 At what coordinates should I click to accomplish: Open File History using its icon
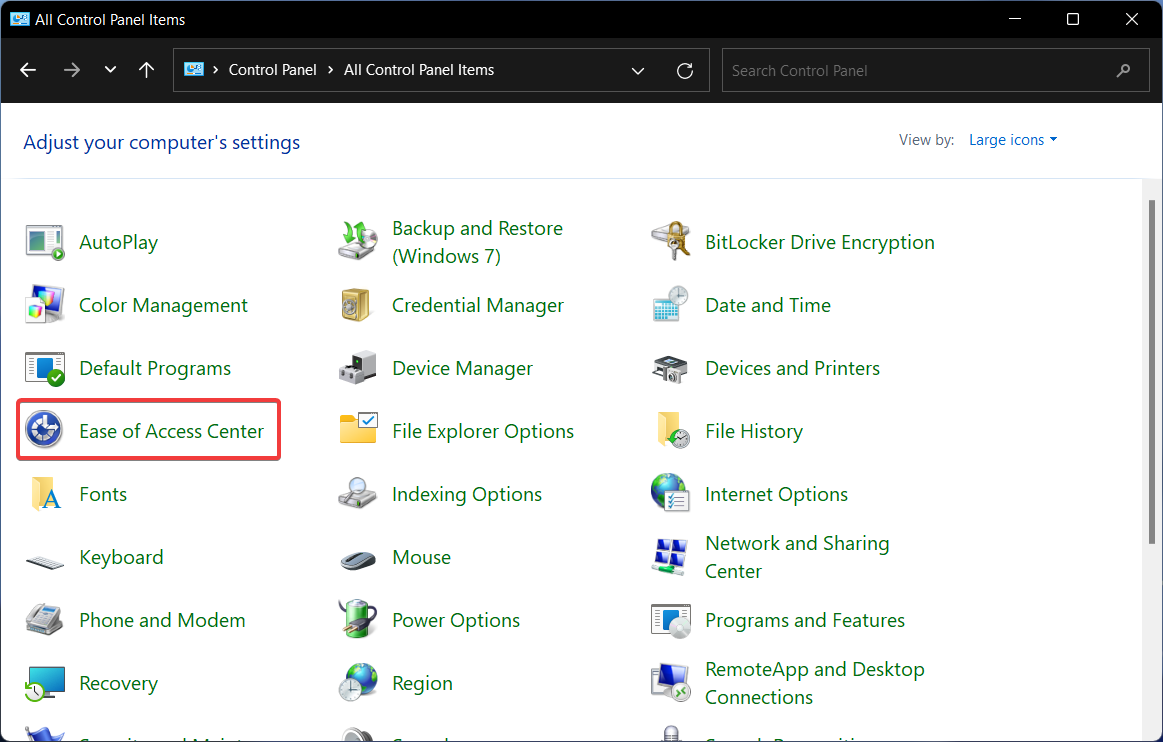pos(670,430)
